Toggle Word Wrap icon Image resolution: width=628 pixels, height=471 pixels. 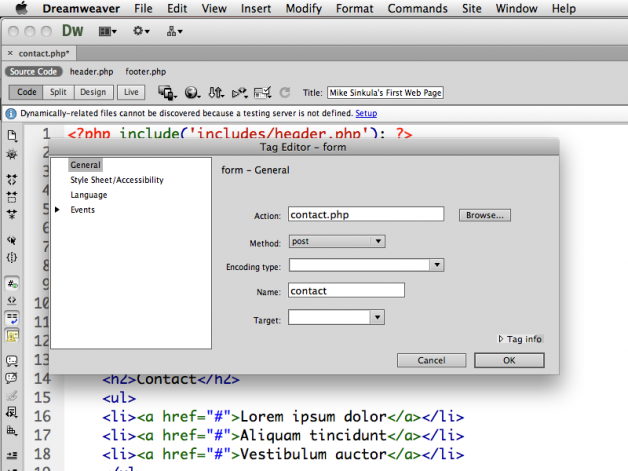(12, 318)
